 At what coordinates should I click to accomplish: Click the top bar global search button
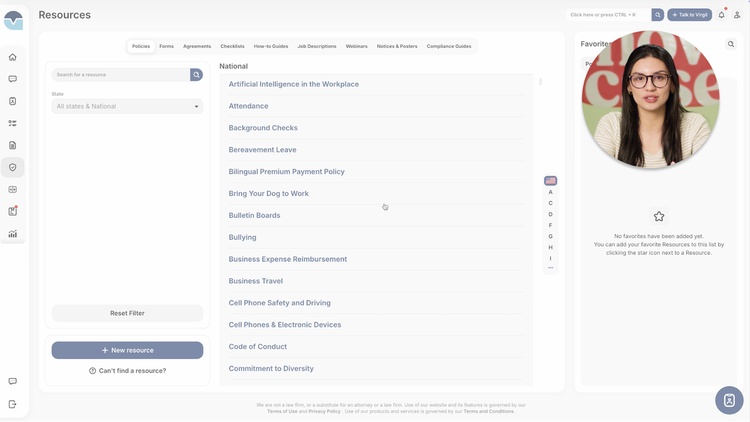(x=658, y=15)
